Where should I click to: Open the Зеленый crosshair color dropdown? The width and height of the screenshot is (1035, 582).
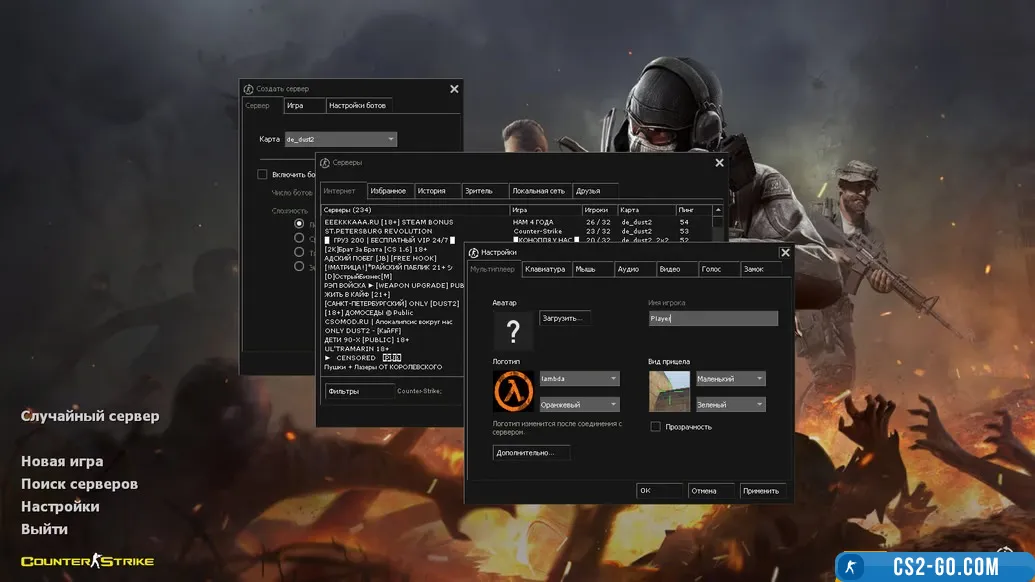(730, 404)
